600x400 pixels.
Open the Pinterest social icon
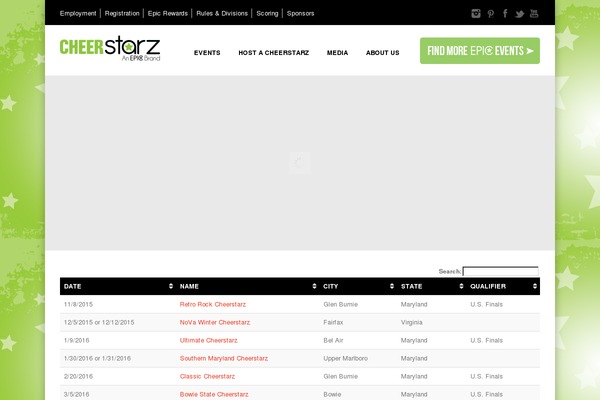(x=491, y=14)
